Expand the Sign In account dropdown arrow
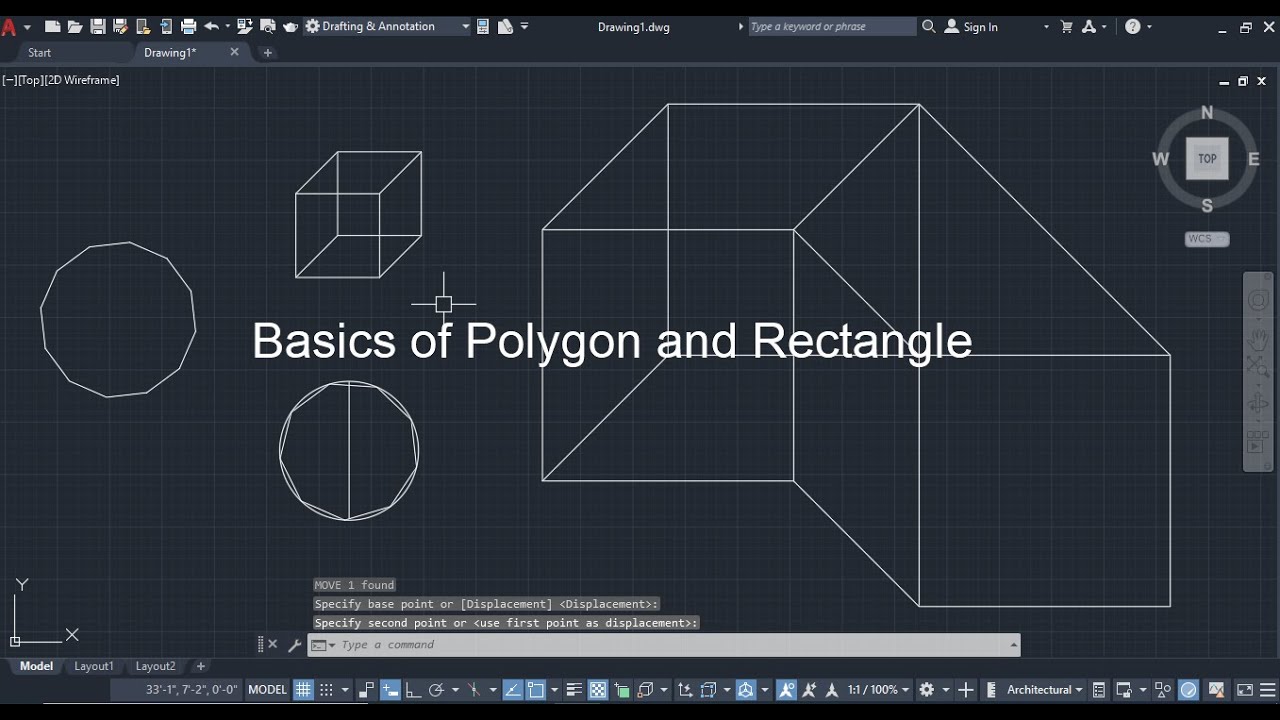 [1046, 27]
